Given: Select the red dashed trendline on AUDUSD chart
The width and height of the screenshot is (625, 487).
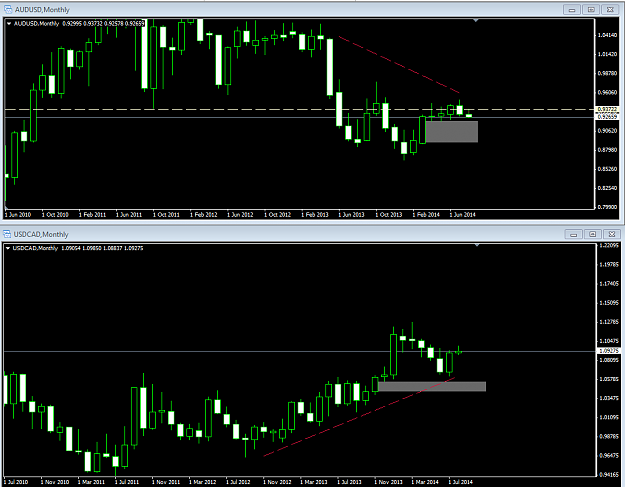Looking at the screenshot, I should click(x=399, y=65).
